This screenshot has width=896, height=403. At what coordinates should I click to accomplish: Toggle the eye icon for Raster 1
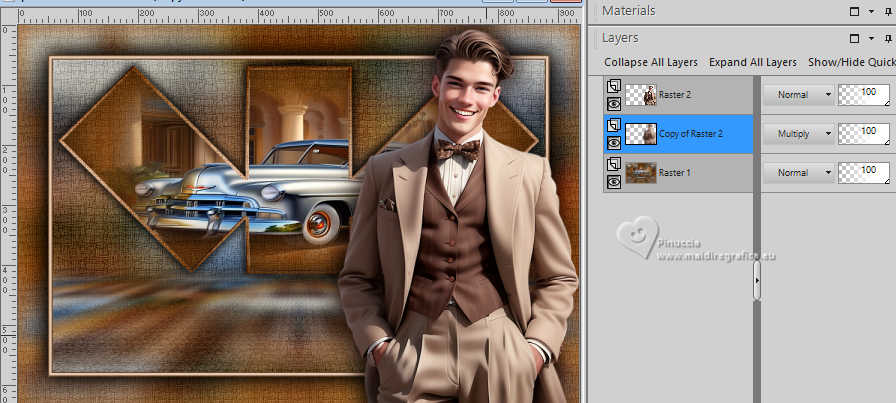[612, 181]
